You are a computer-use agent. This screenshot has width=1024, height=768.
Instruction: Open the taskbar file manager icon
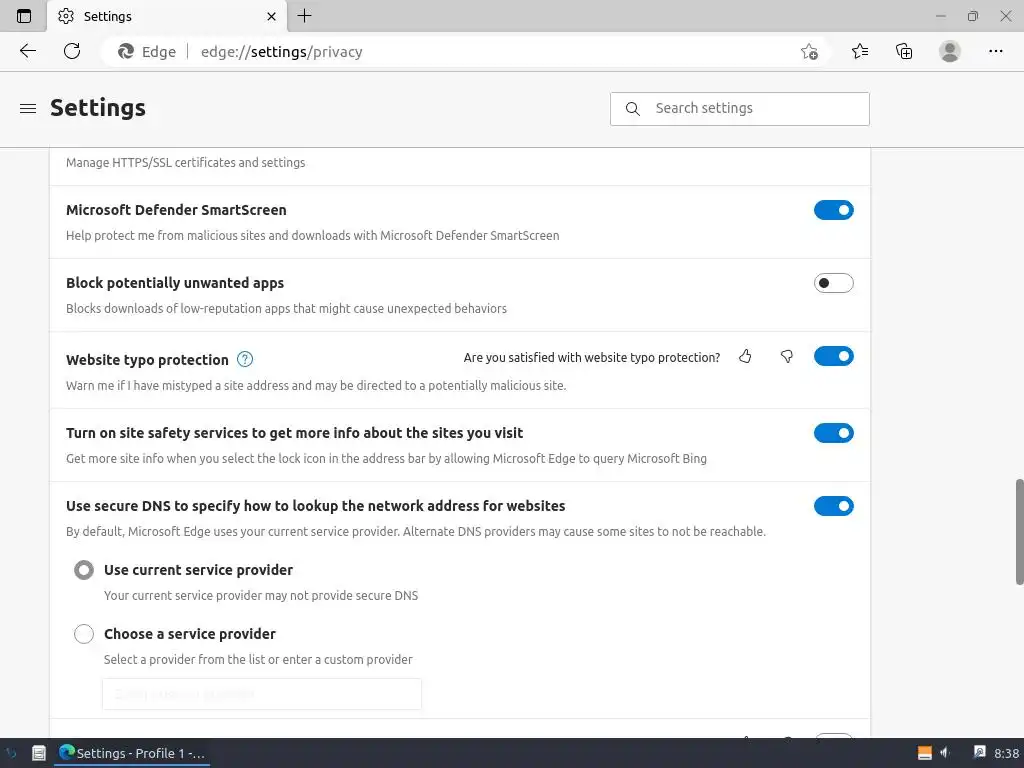[x=39, y=753]
